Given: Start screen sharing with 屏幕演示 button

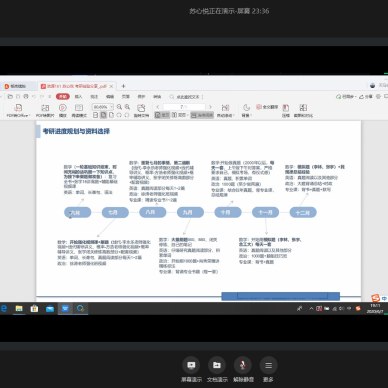Looking at the screenshot, I should pos(191,370).
